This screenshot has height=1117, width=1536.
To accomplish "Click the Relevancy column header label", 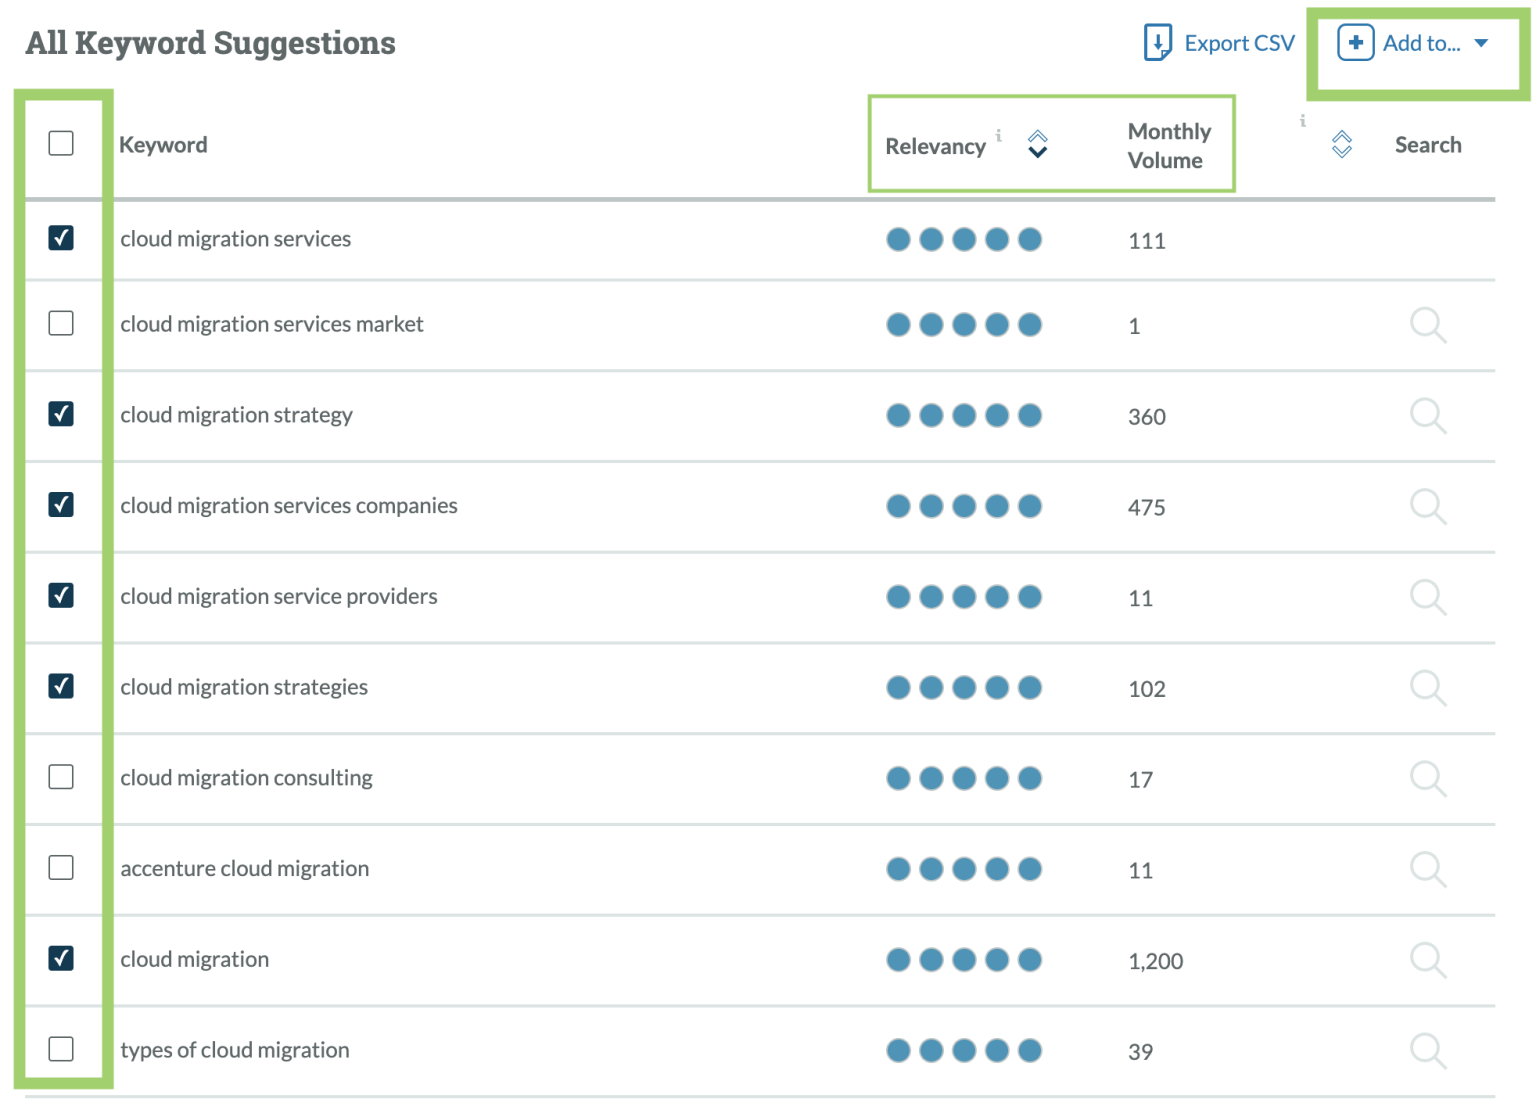I will pos(935,146).
